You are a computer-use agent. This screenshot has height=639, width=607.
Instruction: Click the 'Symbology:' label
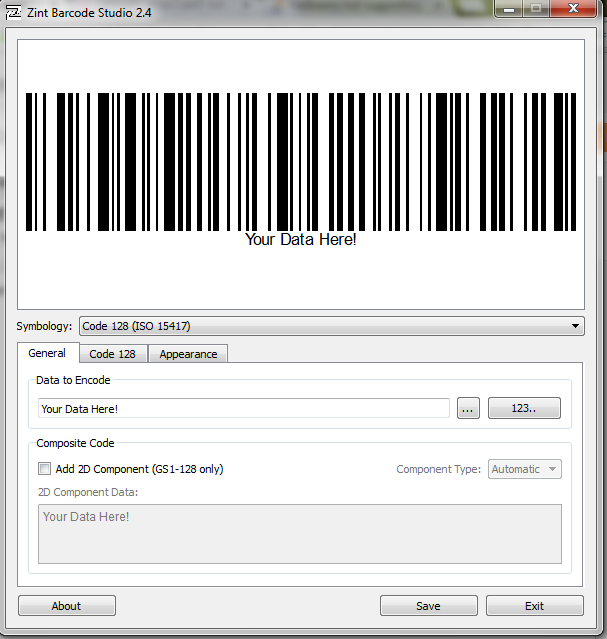44,326
